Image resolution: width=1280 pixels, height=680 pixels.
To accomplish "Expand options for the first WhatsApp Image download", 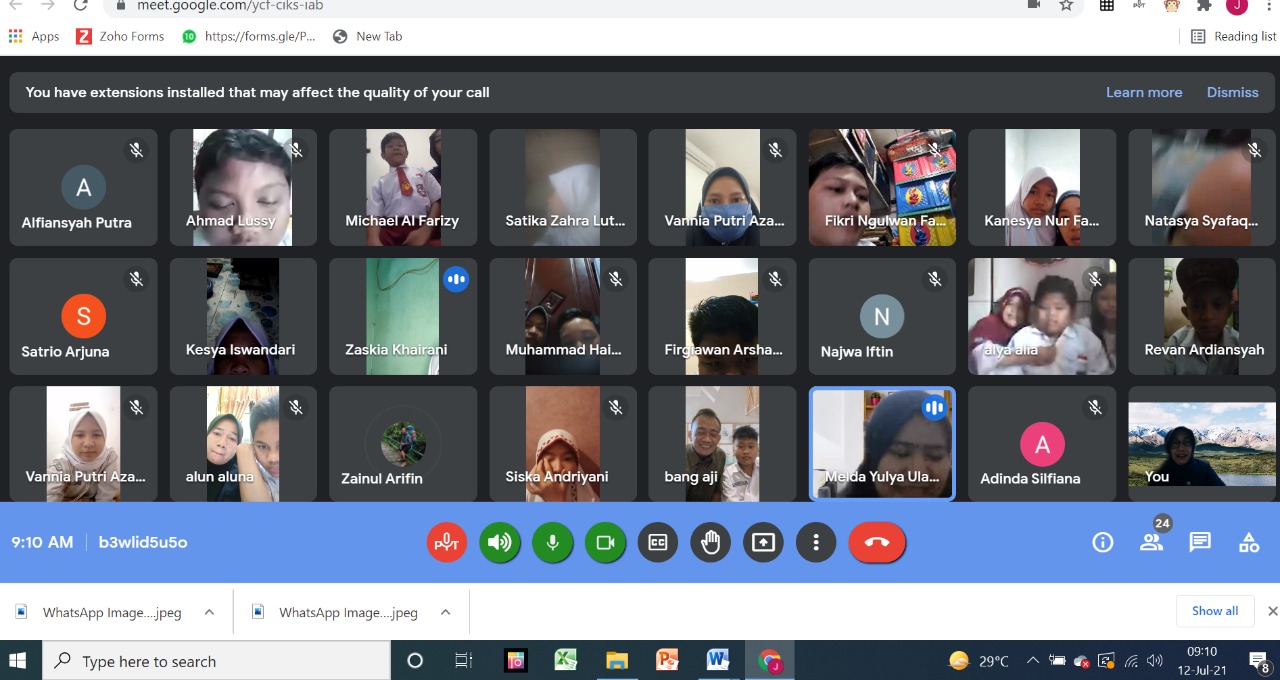I will click(209, 612).
